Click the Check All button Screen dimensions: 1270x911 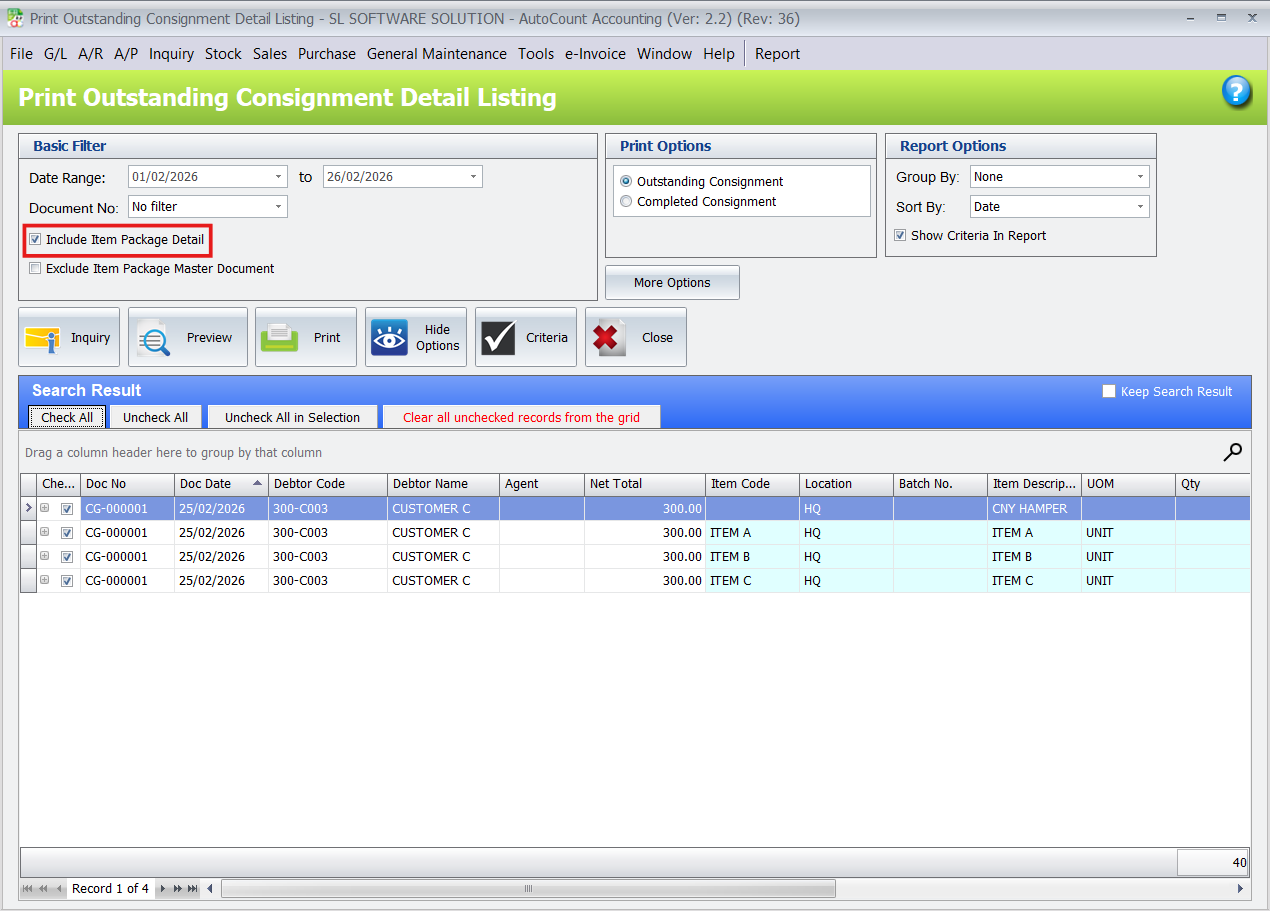point(66,416)
